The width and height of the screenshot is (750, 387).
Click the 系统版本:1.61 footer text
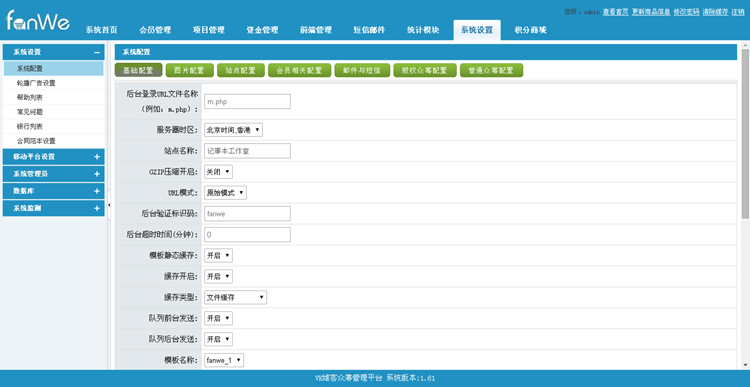click(x=410, y=378)
